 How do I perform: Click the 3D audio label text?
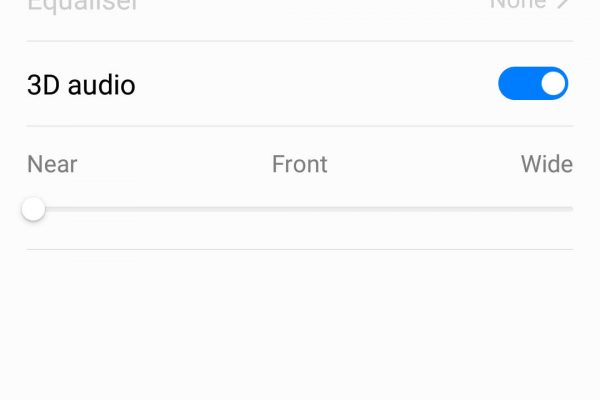(81, 85)
